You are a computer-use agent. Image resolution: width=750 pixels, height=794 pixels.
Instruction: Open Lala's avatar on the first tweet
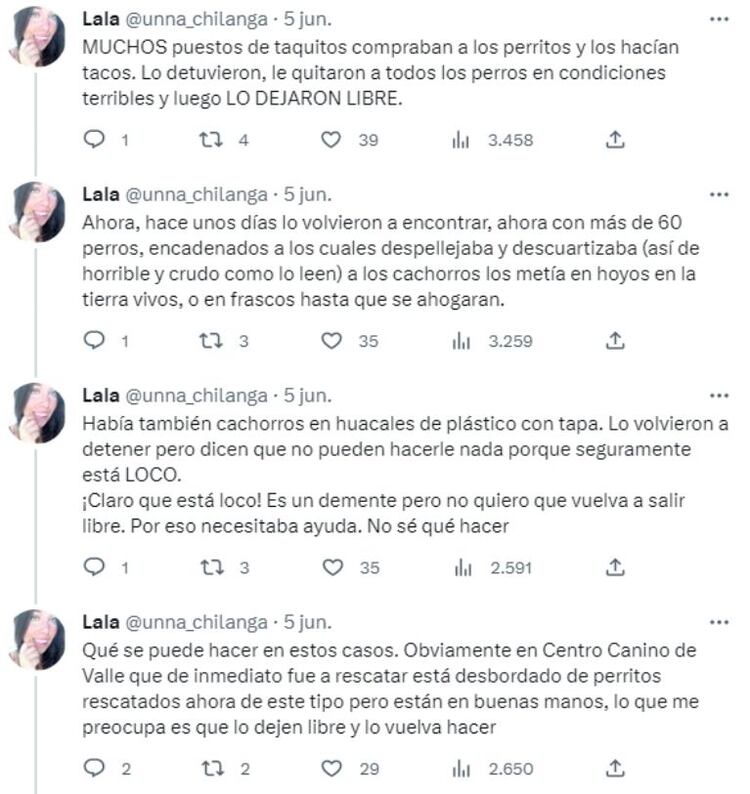click(x=38, y=36)
